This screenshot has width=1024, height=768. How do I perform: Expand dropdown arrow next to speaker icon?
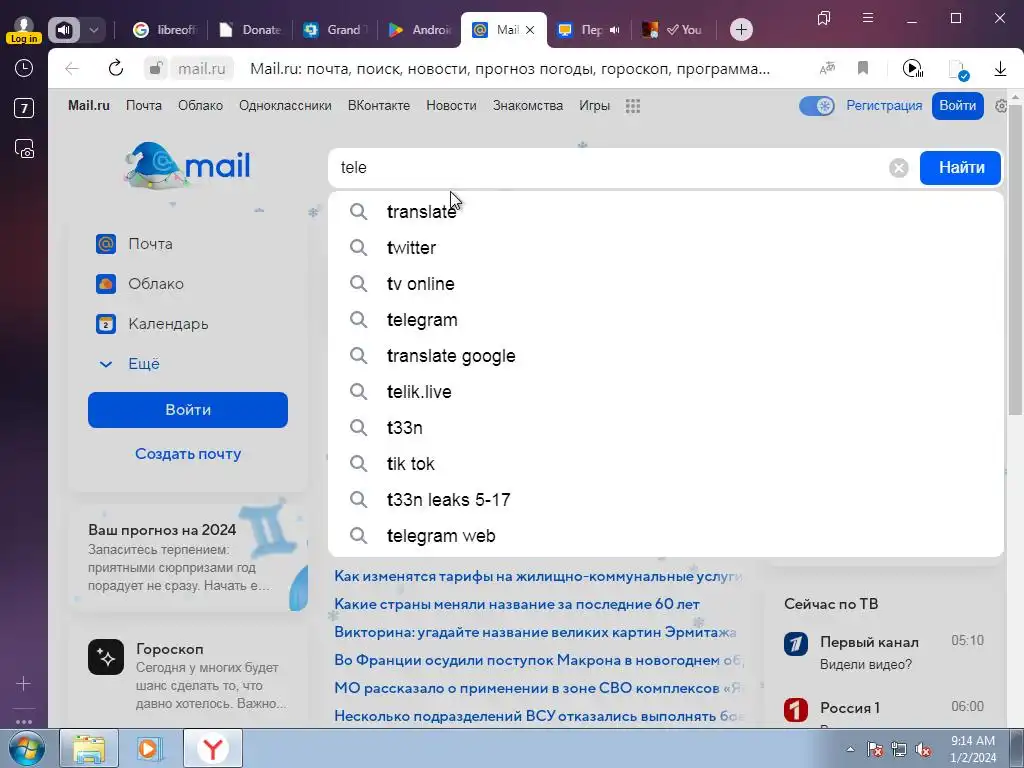pyautogui.click(x=93, y=30)
